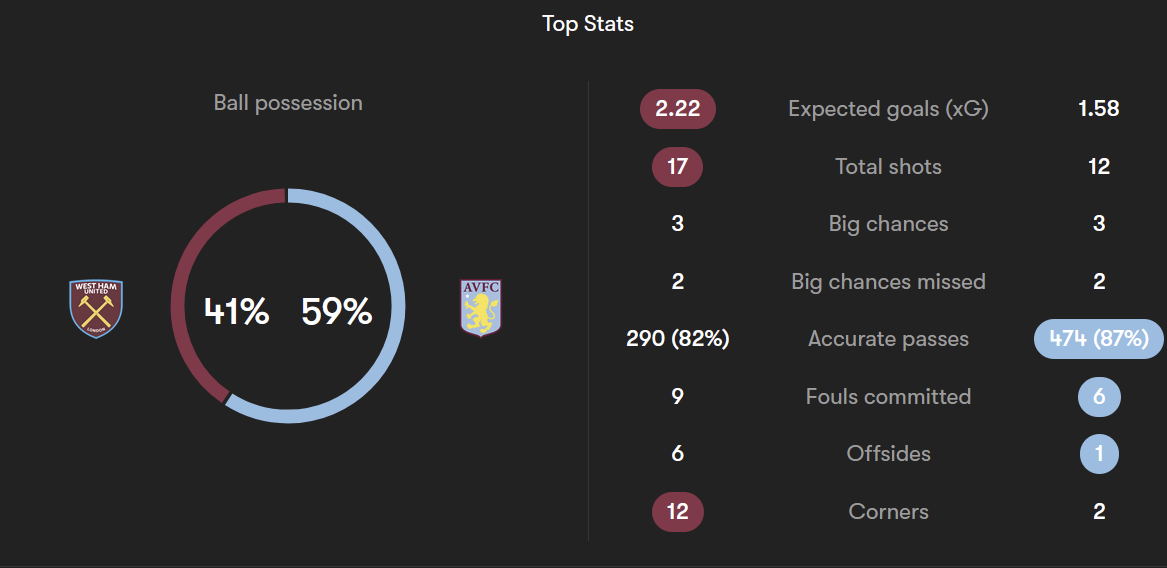The width and height of the screenshot is (1167, 568).
Task: Click the Ball possession label
Action: (288, 103)
